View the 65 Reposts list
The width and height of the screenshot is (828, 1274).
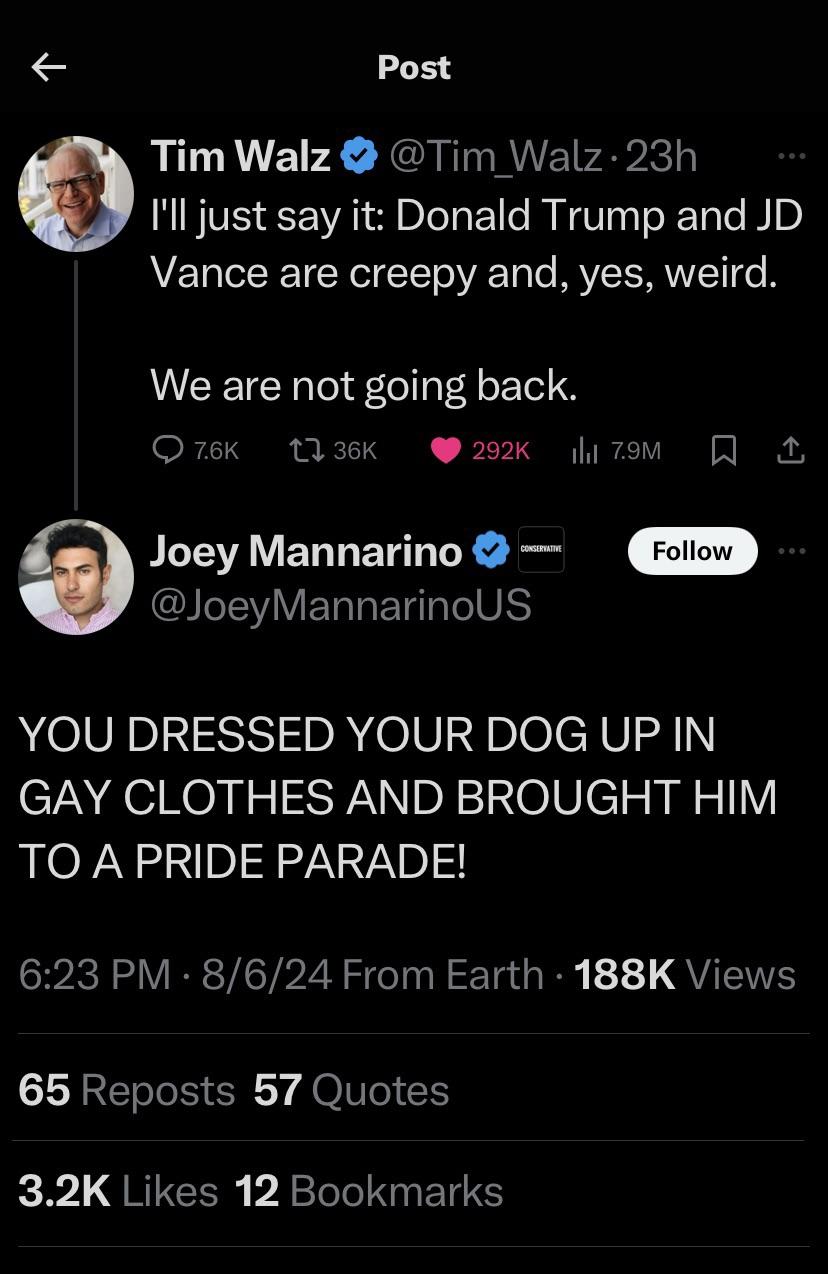click(127, 1089)
